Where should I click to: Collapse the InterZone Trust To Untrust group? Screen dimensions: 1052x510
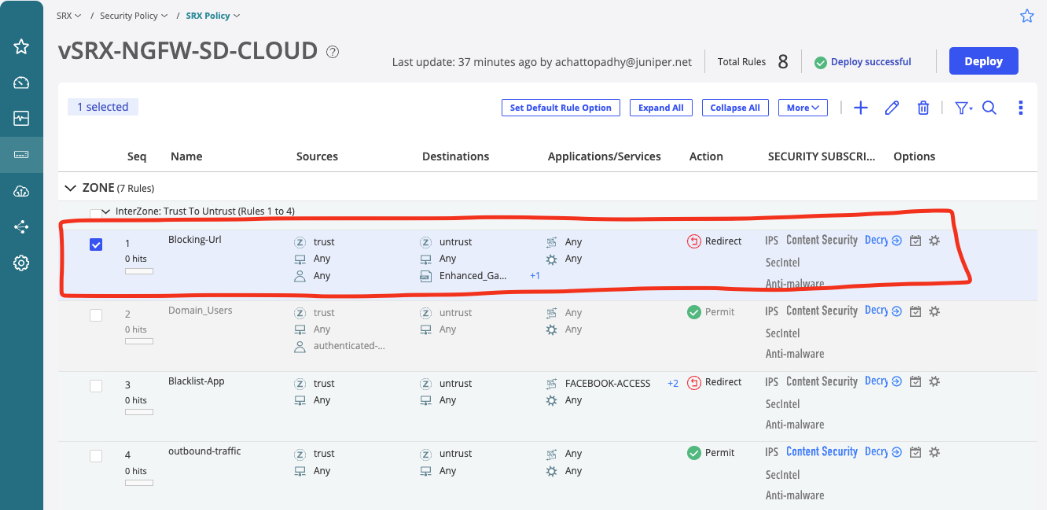pos(106,212)
